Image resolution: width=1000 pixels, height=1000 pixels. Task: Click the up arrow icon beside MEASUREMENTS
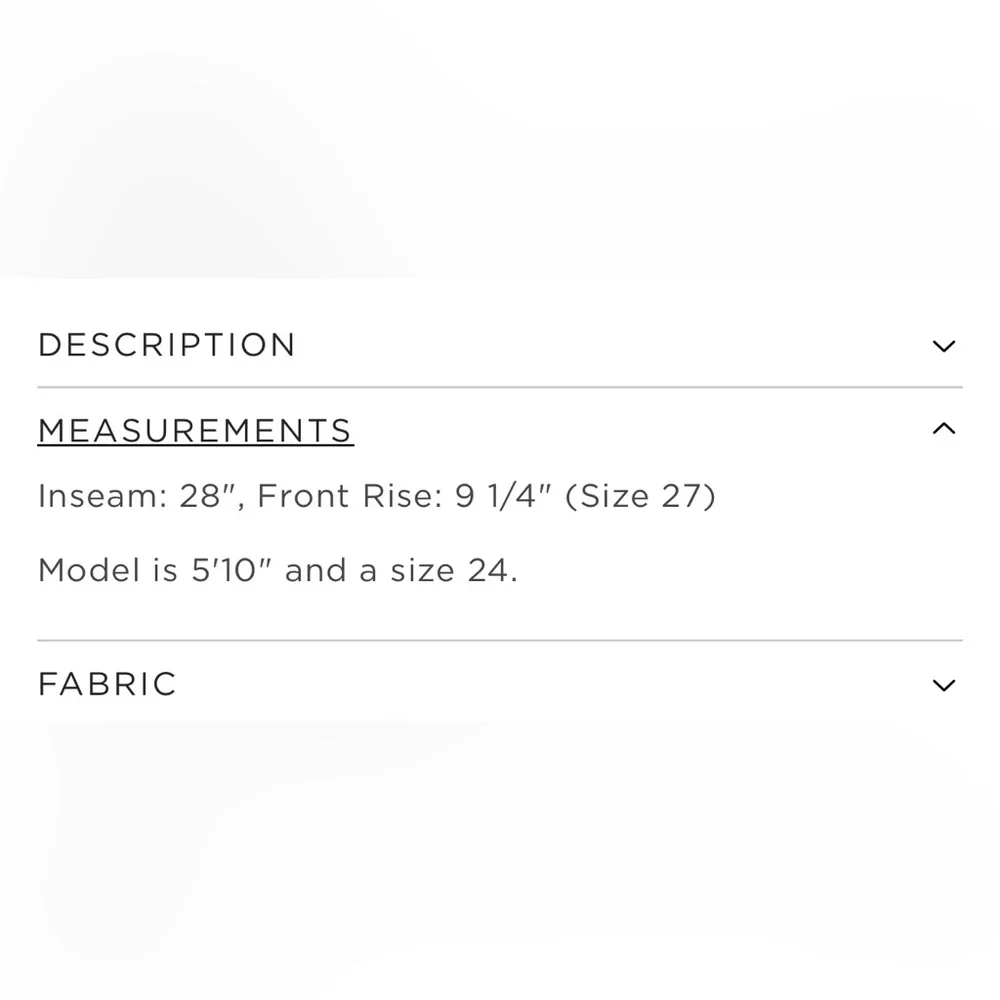point(943,429)
